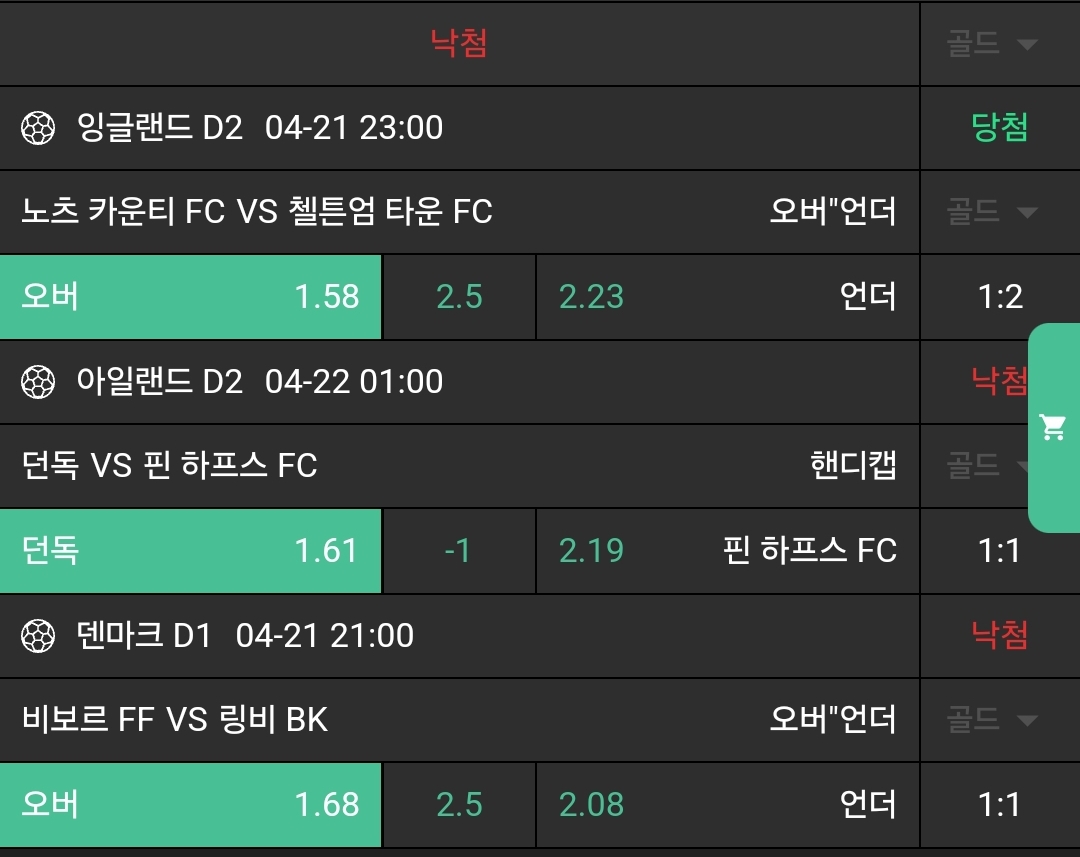
Task: Click the 1:2 score result cell
Action: pos(999,297)
